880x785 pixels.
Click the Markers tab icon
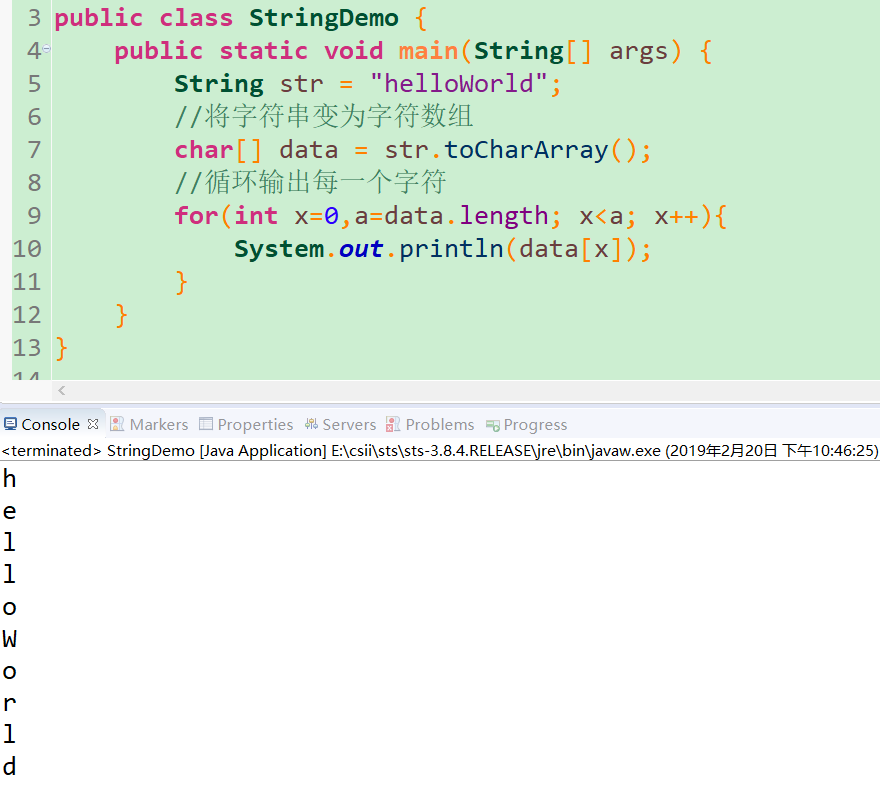[117, 424]
